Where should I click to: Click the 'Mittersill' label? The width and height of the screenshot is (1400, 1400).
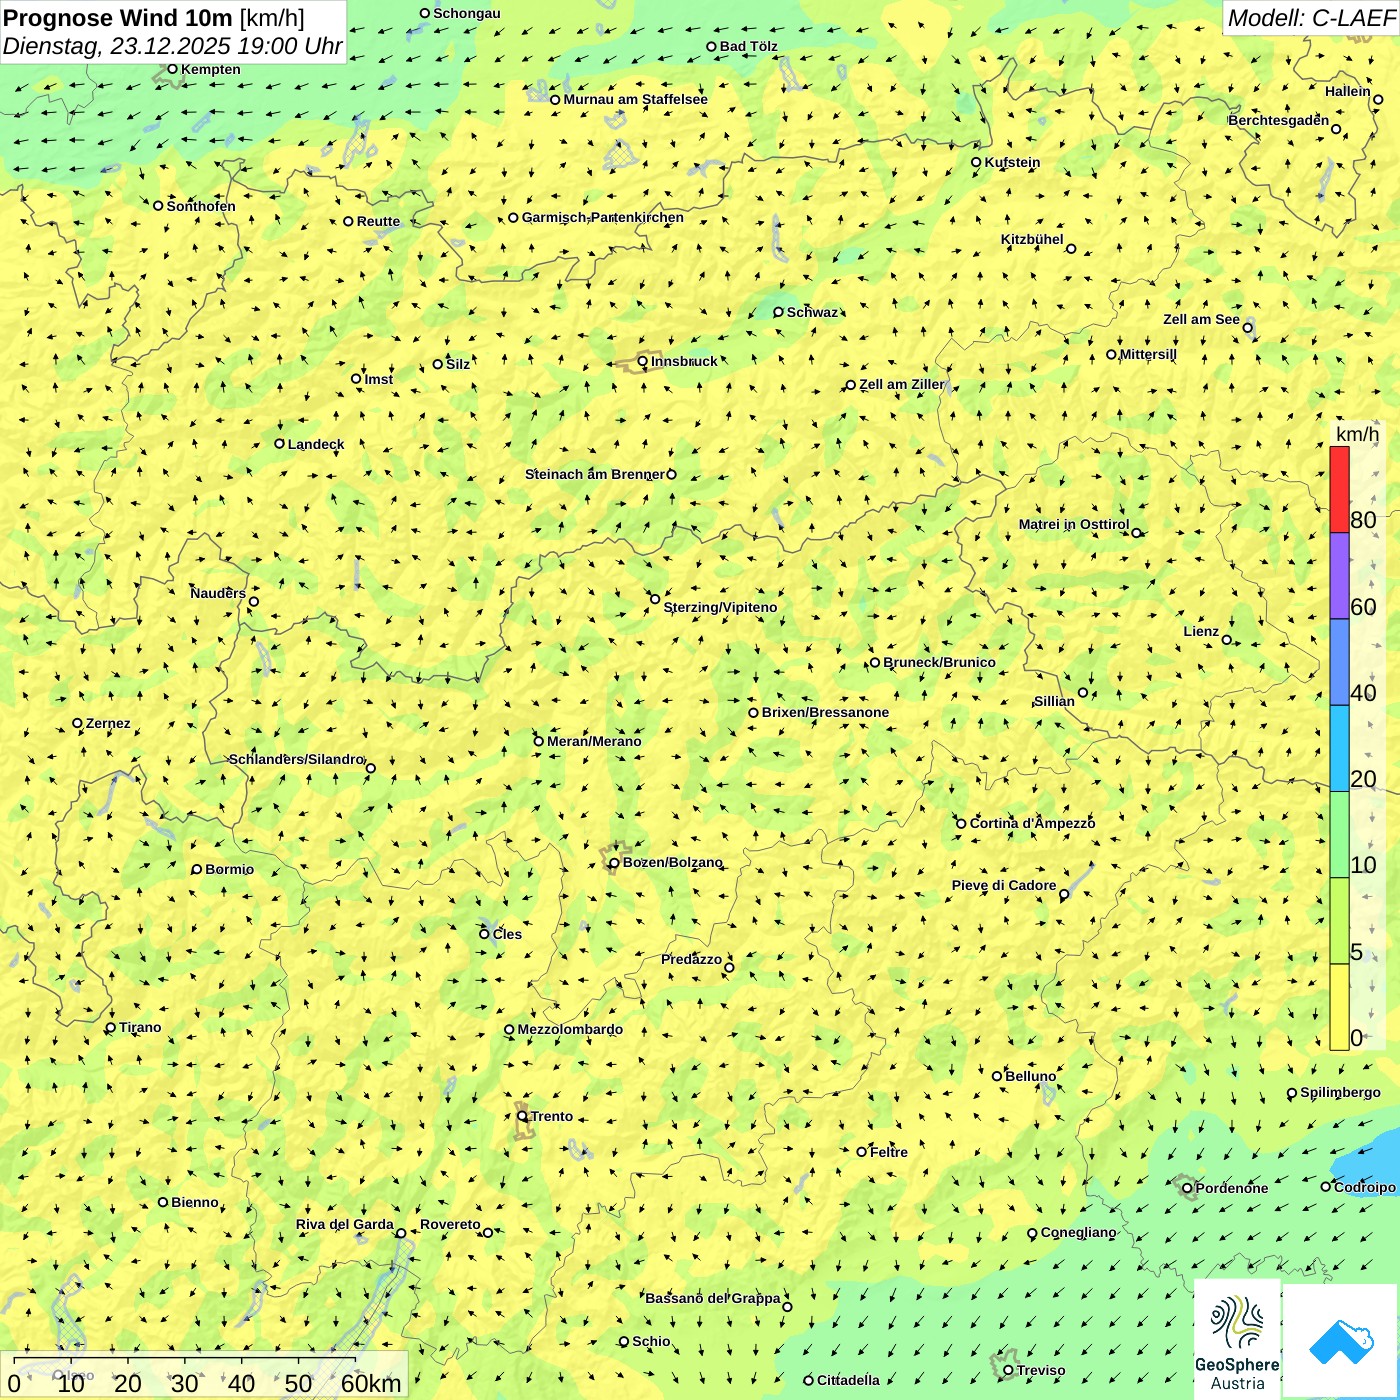(1148, 354)
